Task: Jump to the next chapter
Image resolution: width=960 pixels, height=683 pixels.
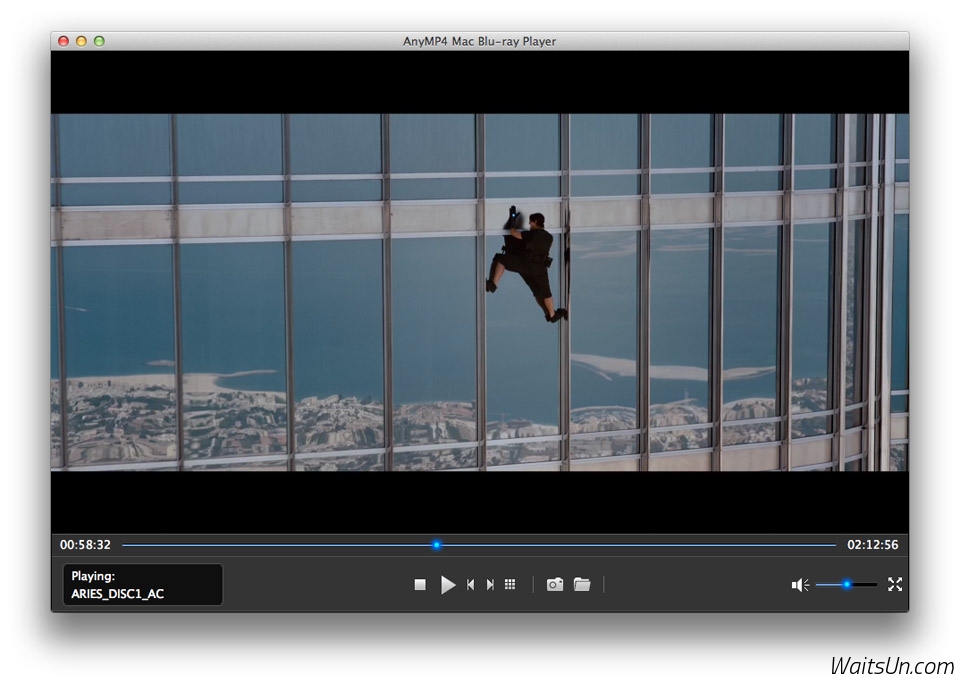Action: click(x=490, y=585)
